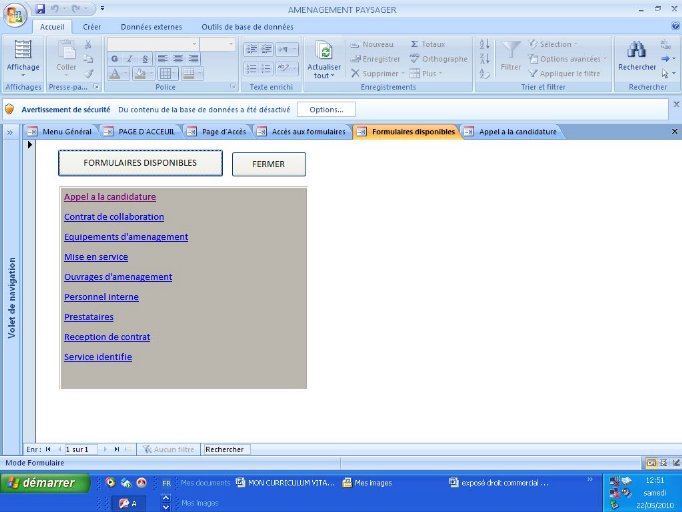
Task: Open the Contrat de collaboration link
Action: tap(114, 217)
